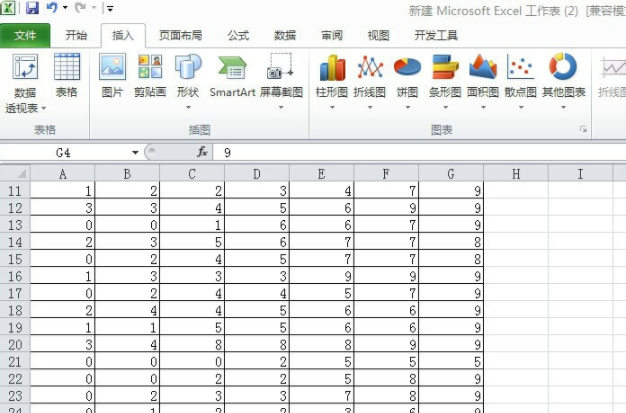This screenshot has width=626, height=413.
Task: Expand the Undo history dropdown arrow
Action: (65, 8)
